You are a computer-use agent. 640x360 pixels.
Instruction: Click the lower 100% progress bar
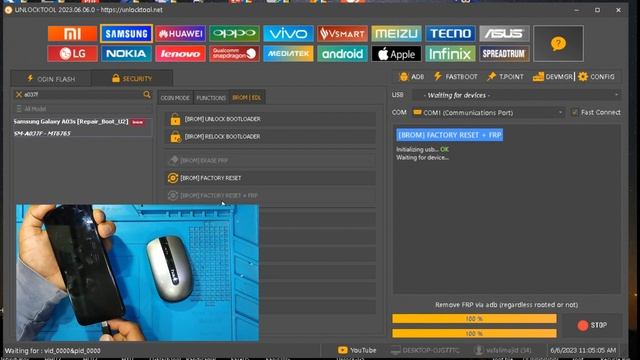[x=474, y=333]
